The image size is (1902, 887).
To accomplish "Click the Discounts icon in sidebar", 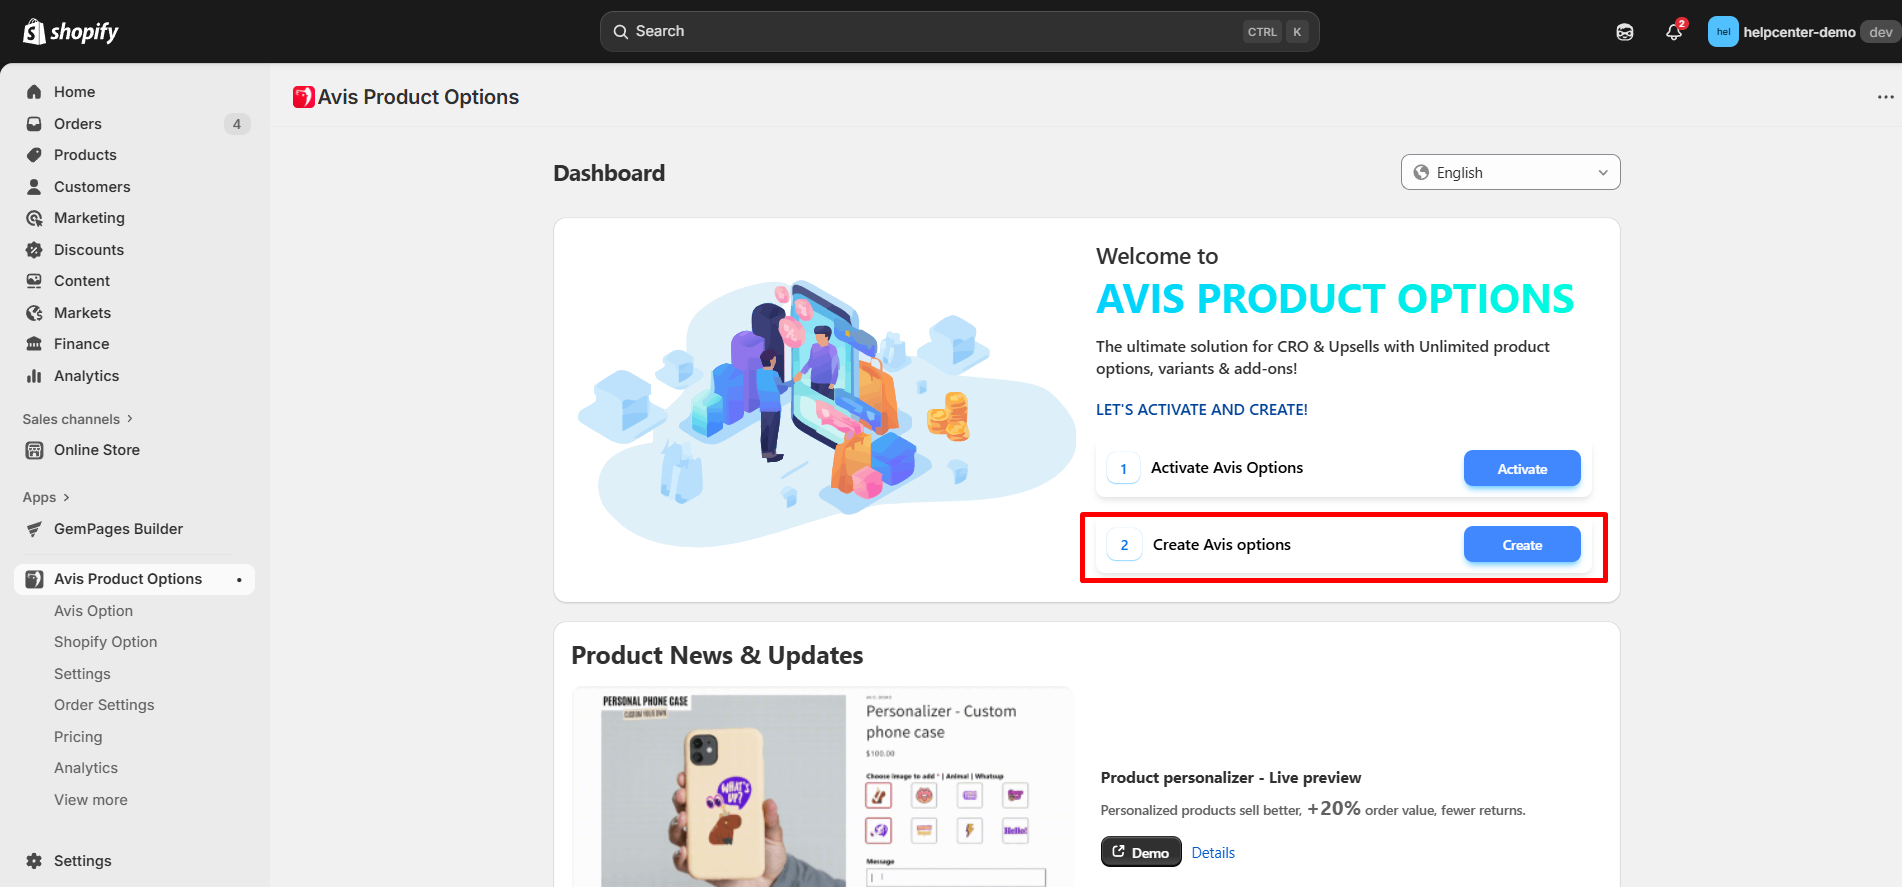I will (x=34, y=250).
